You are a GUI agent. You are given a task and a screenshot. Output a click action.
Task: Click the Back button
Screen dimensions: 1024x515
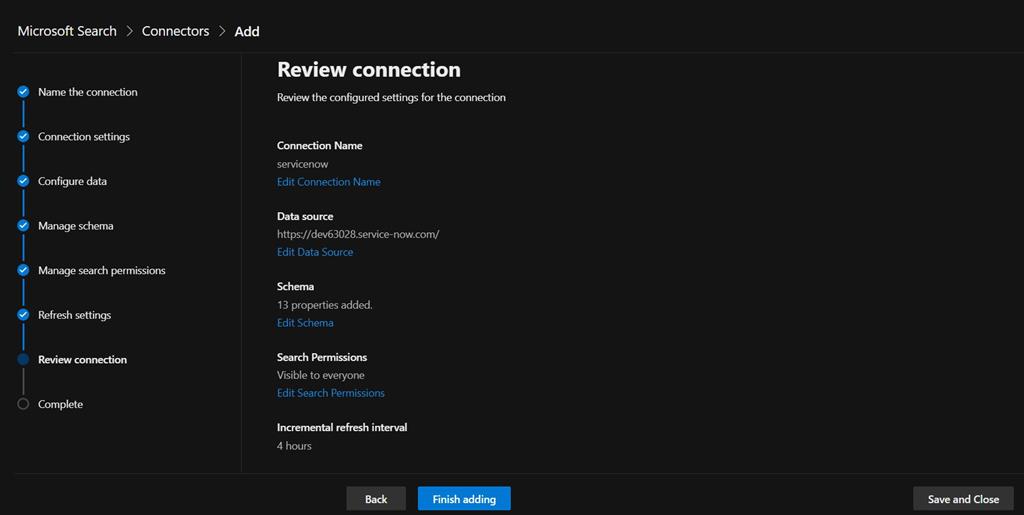(x=376, y=499)
